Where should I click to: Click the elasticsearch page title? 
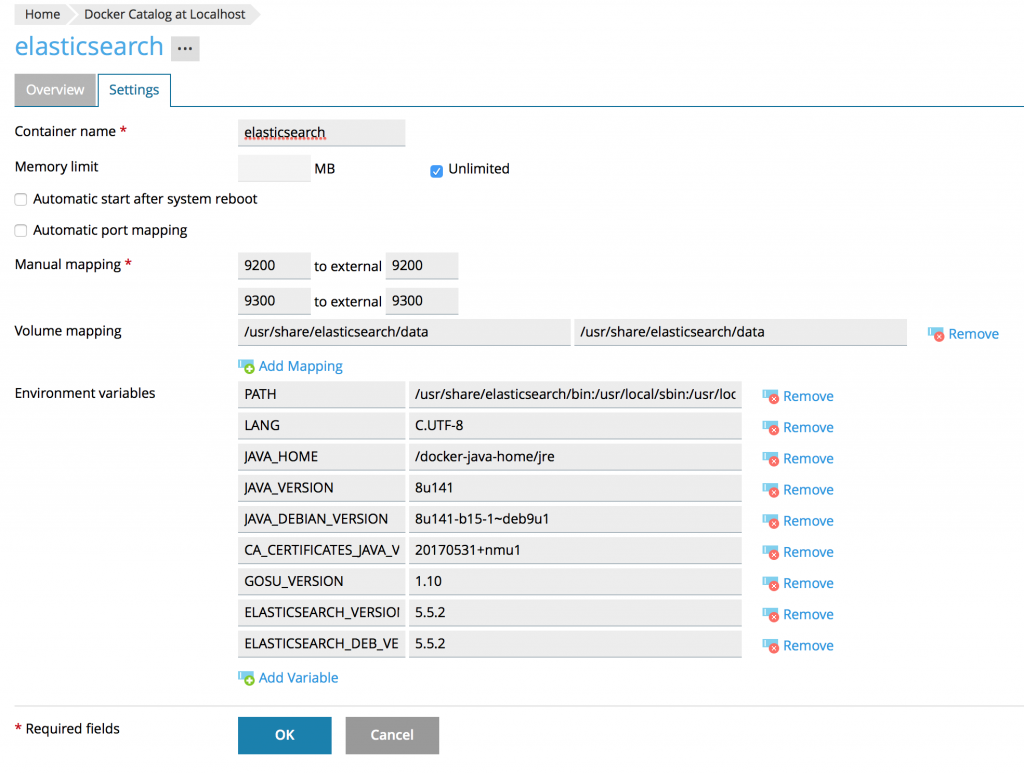pos(89,46)
